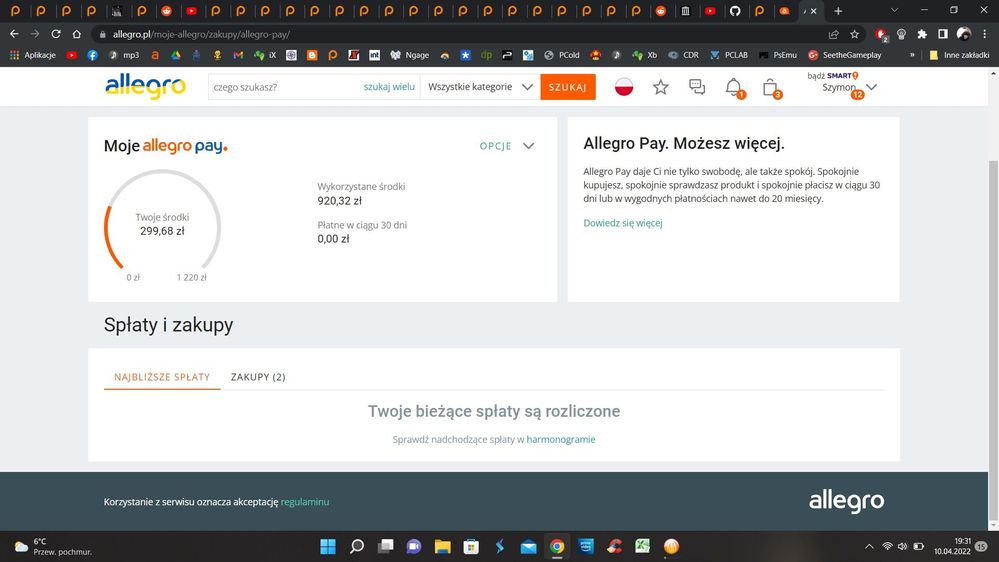Open the messages chat icon in Allegro header
This screenshot has width=999, height=562.
(697, 87)
